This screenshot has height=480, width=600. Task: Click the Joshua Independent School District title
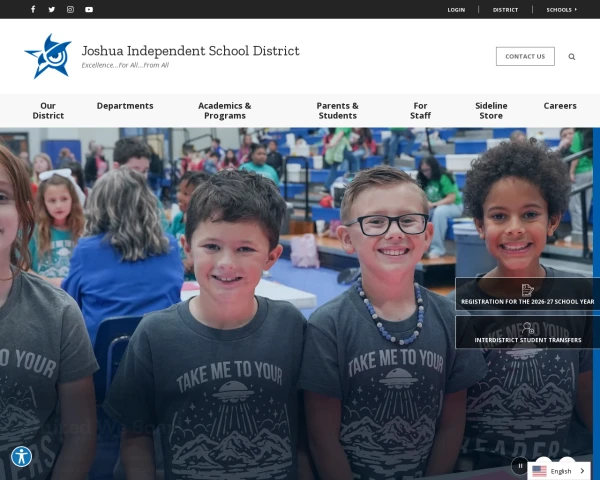click(191, 51)
